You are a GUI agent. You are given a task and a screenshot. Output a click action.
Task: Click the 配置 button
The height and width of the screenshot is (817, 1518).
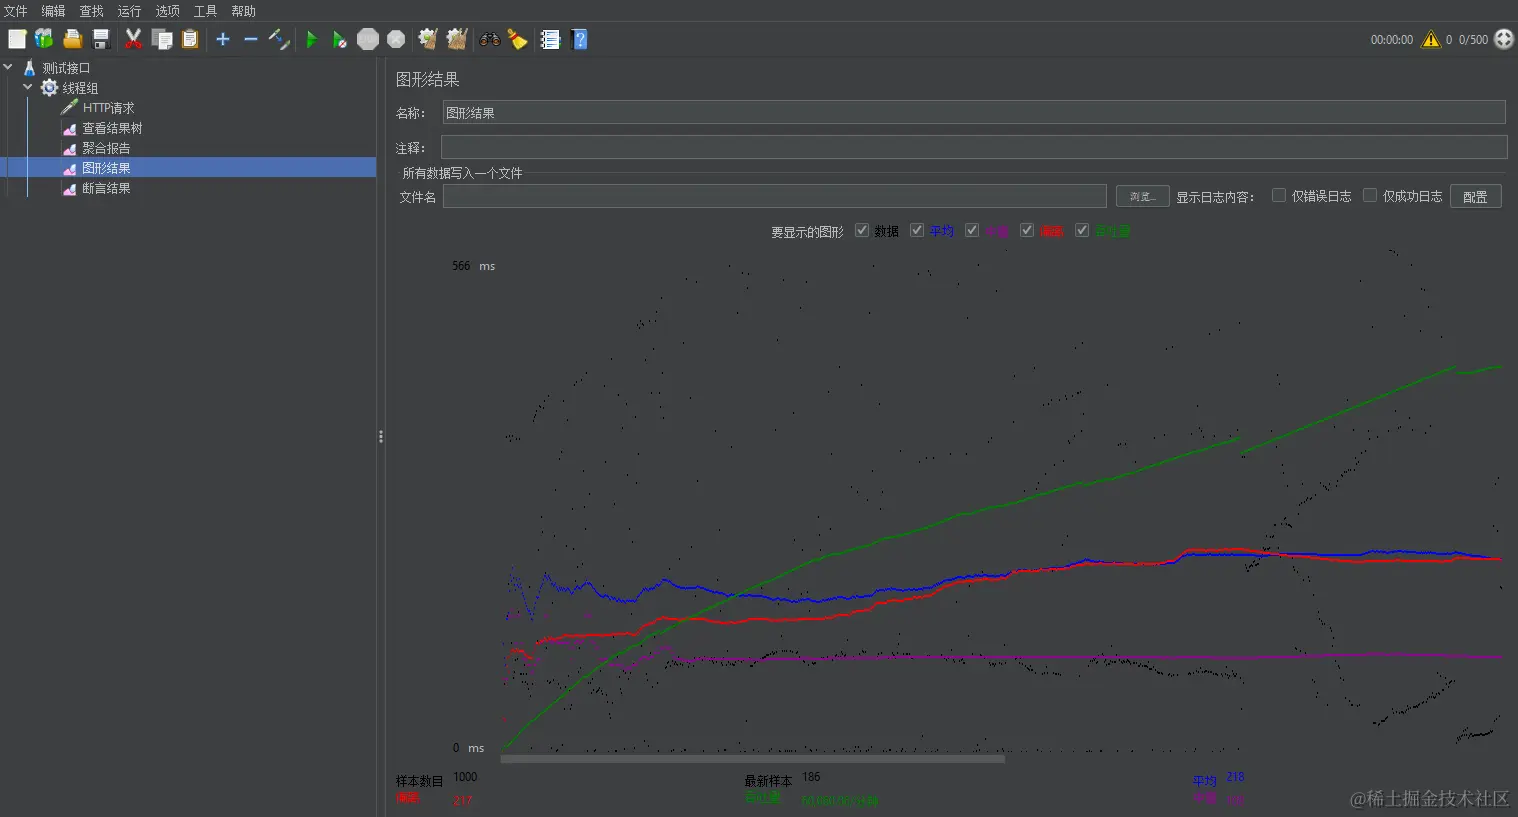pos(1475,197)
